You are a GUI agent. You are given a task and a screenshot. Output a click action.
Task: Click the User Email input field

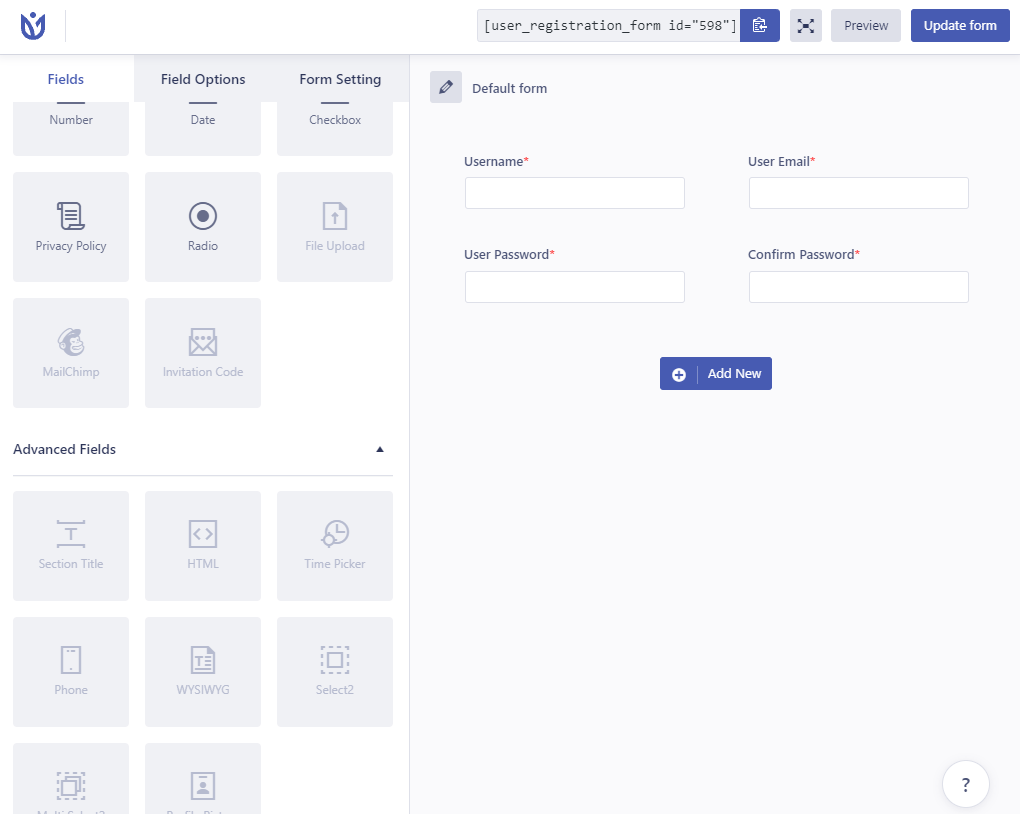(x=859, y=193)
